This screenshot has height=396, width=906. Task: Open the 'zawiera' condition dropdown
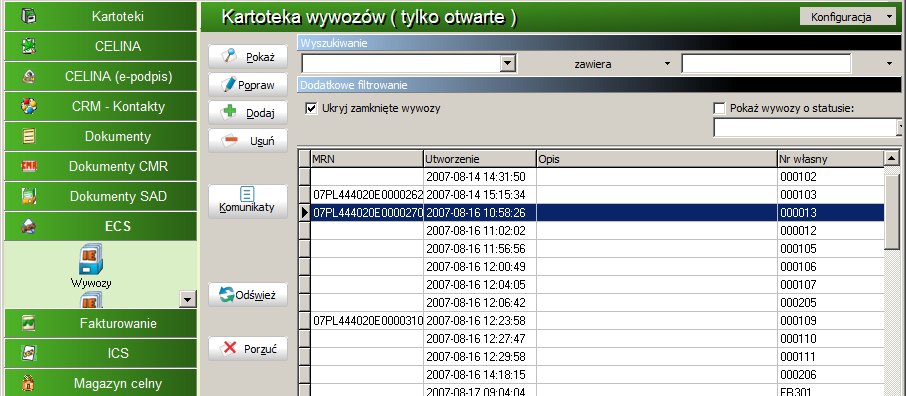(667, 64)
